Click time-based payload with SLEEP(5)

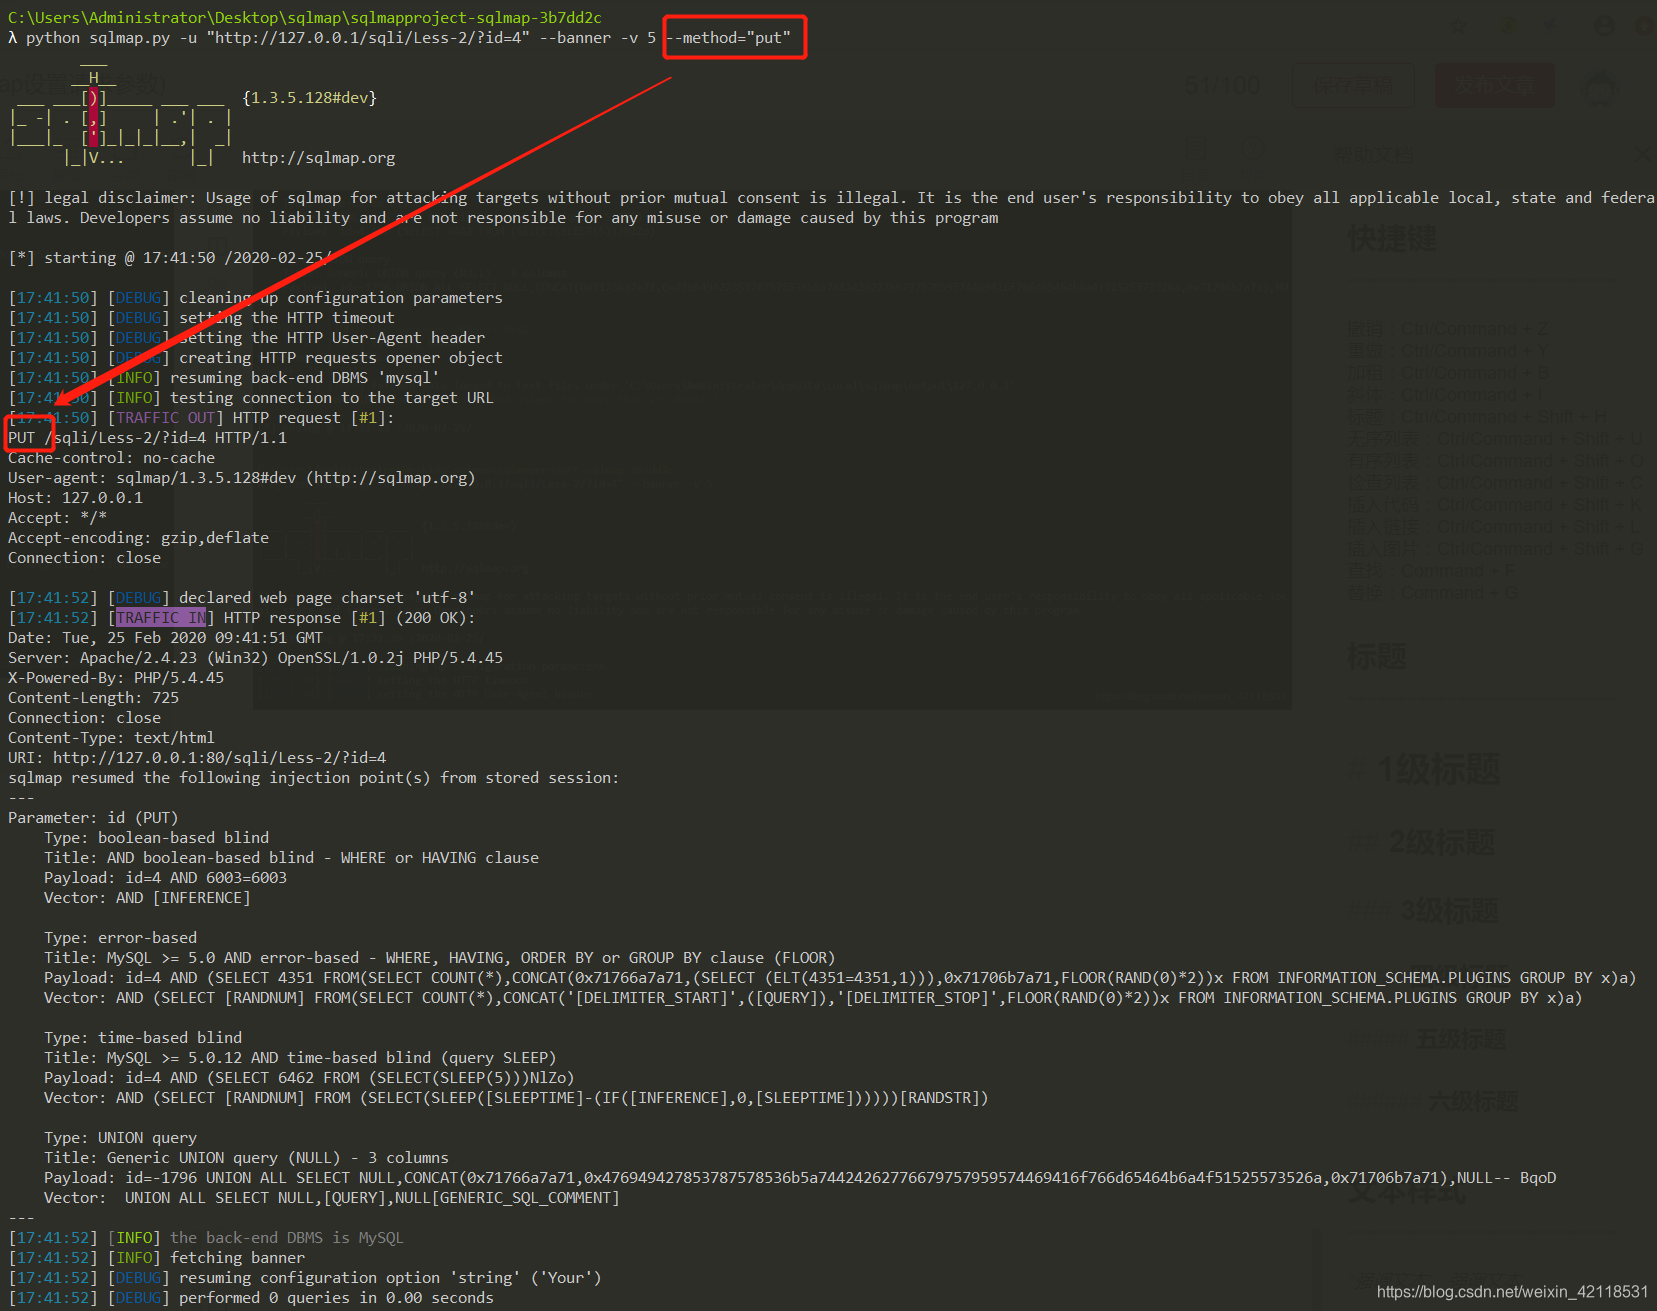click(309, 1078)
